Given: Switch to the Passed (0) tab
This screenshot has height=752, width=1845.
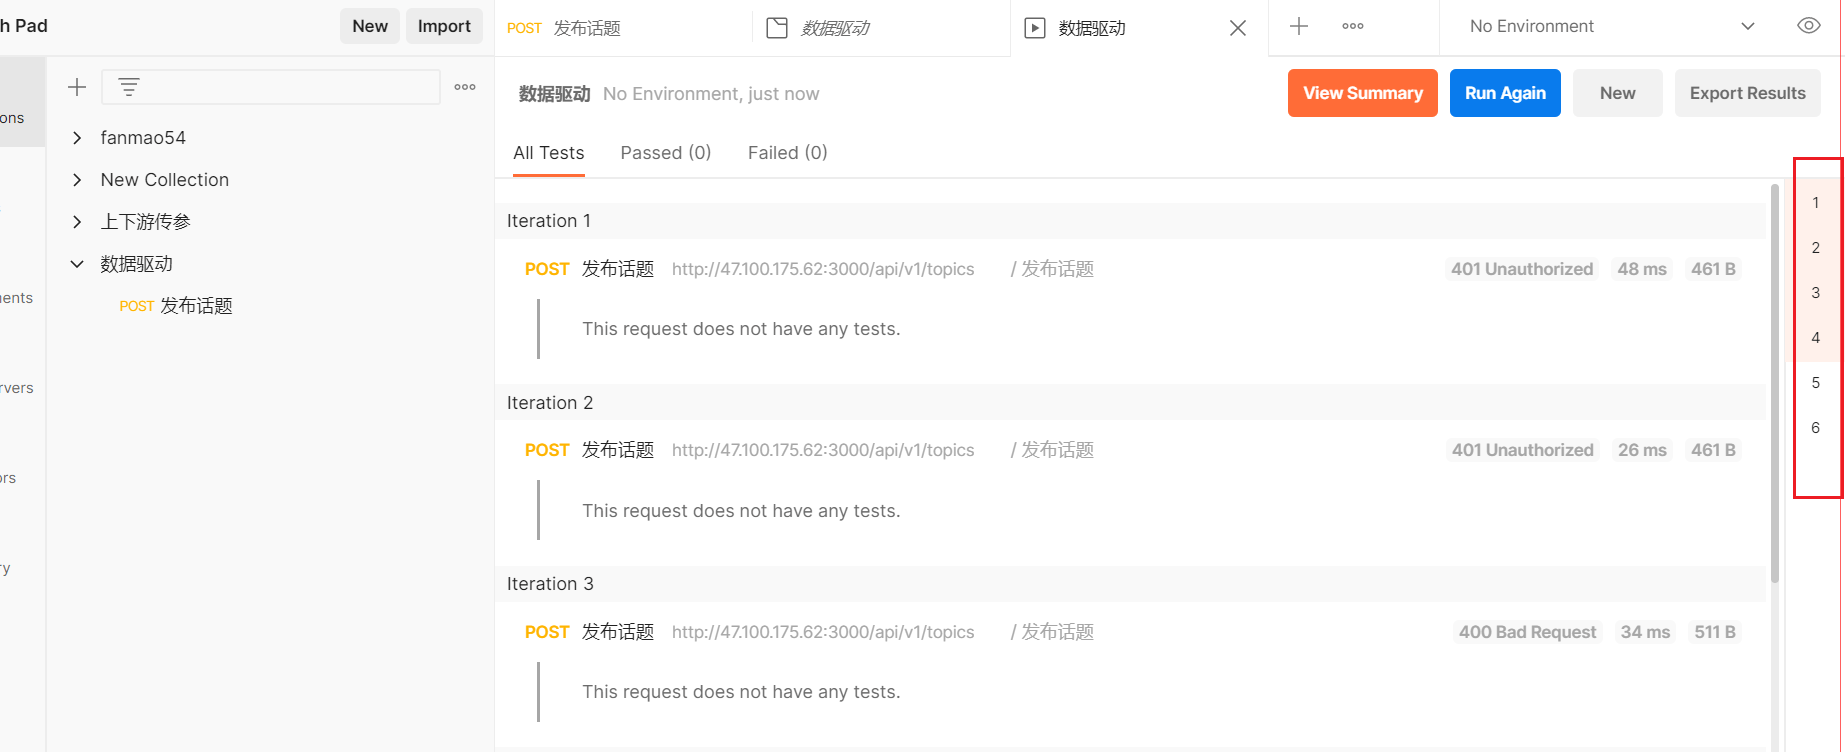Looking at the screenshot, I should pos(666,153).
